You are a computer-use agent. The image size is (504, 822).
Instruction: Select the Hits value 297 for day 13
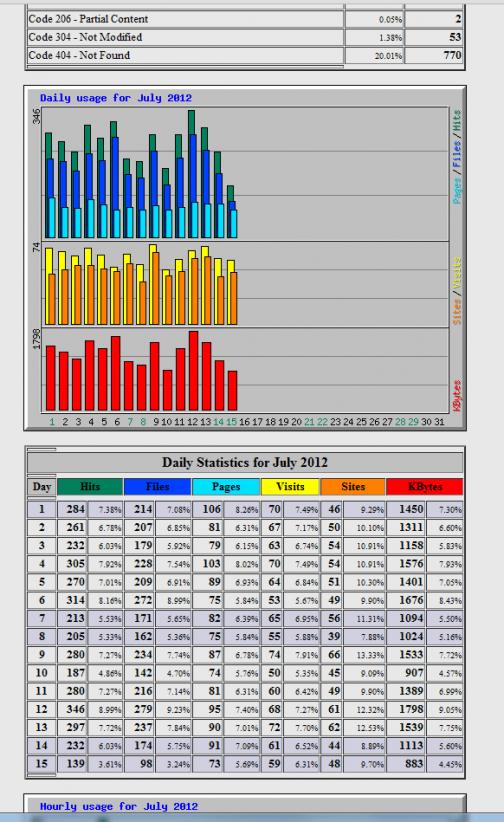pos(76,727)
